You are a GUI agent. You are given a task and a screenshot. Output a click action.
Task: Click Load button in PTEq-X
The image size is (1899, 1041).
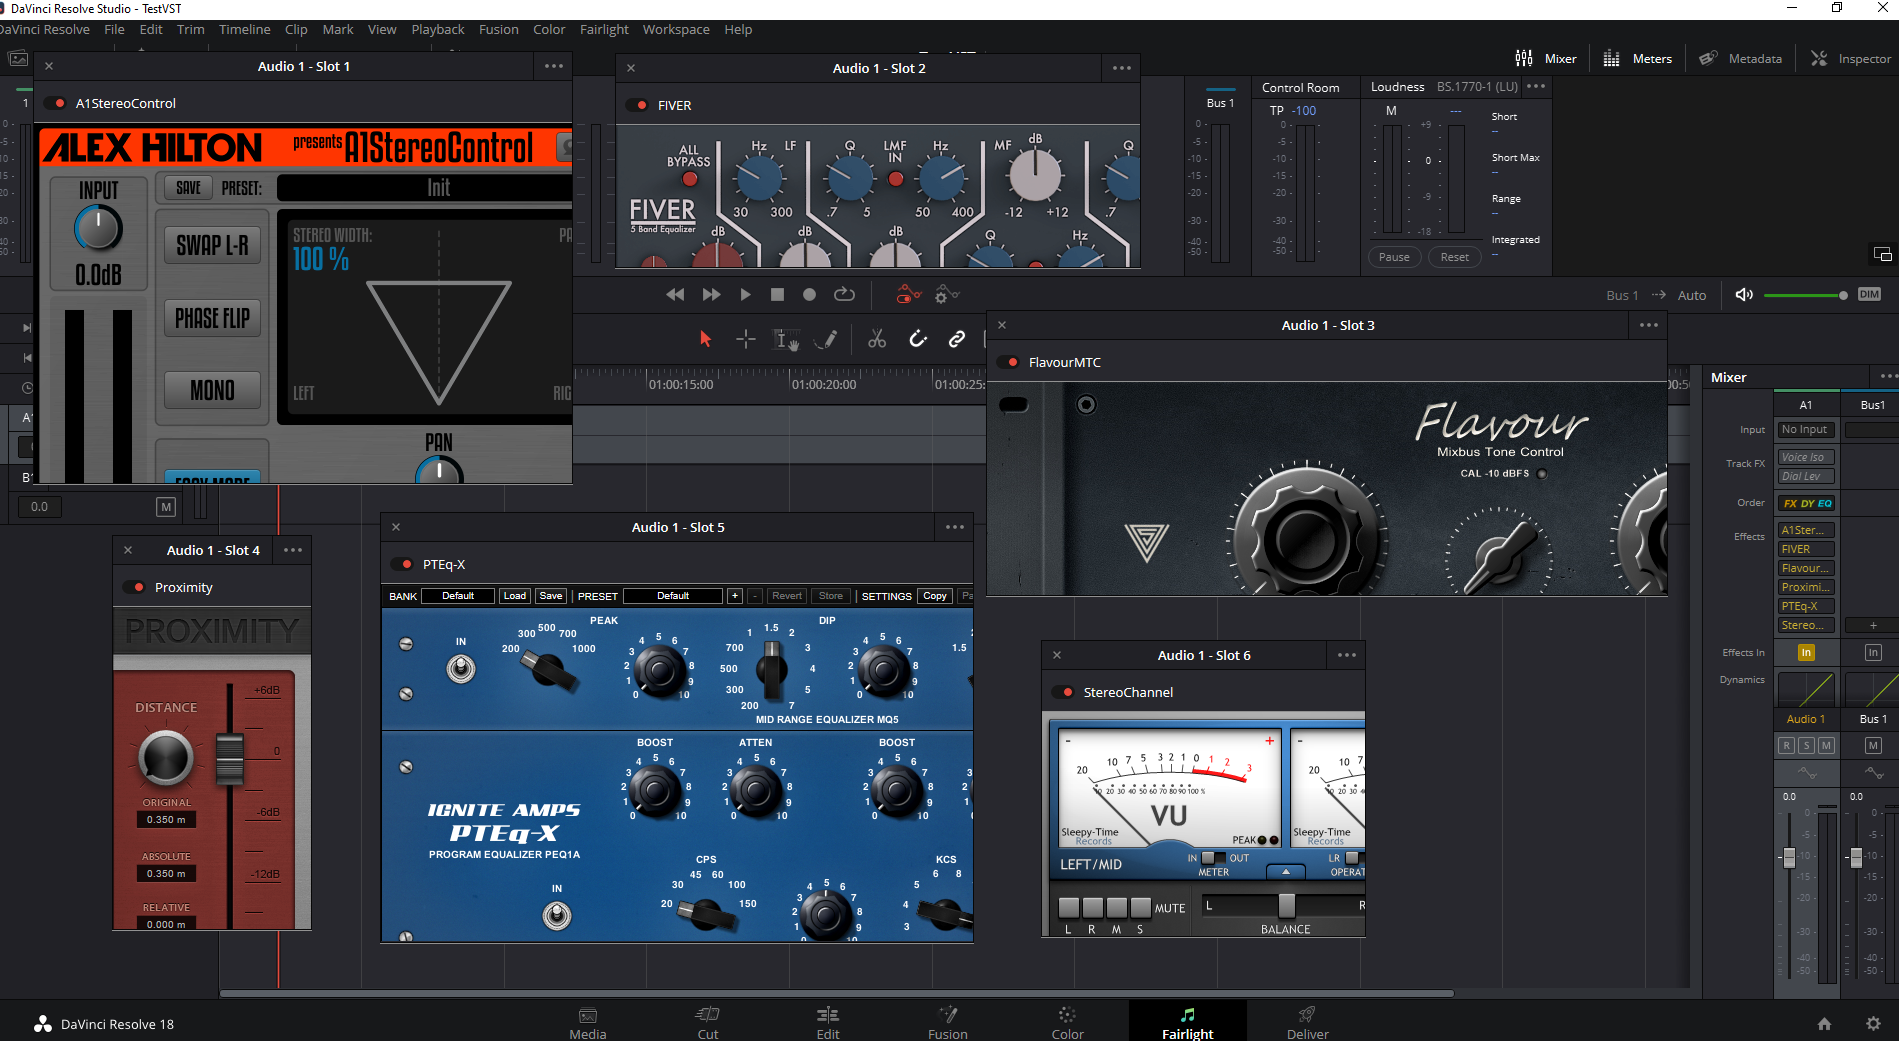(x=515, y=596)
